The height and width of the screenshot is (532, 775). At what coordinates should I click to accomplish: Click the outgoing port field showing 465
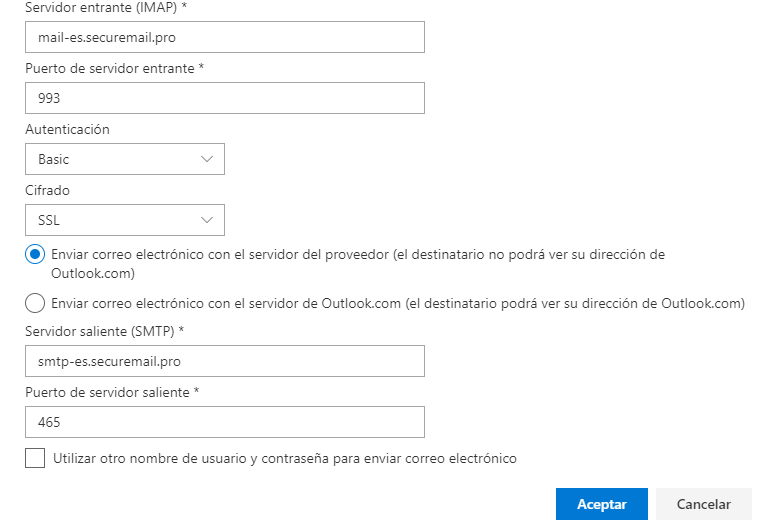(225, 422)
